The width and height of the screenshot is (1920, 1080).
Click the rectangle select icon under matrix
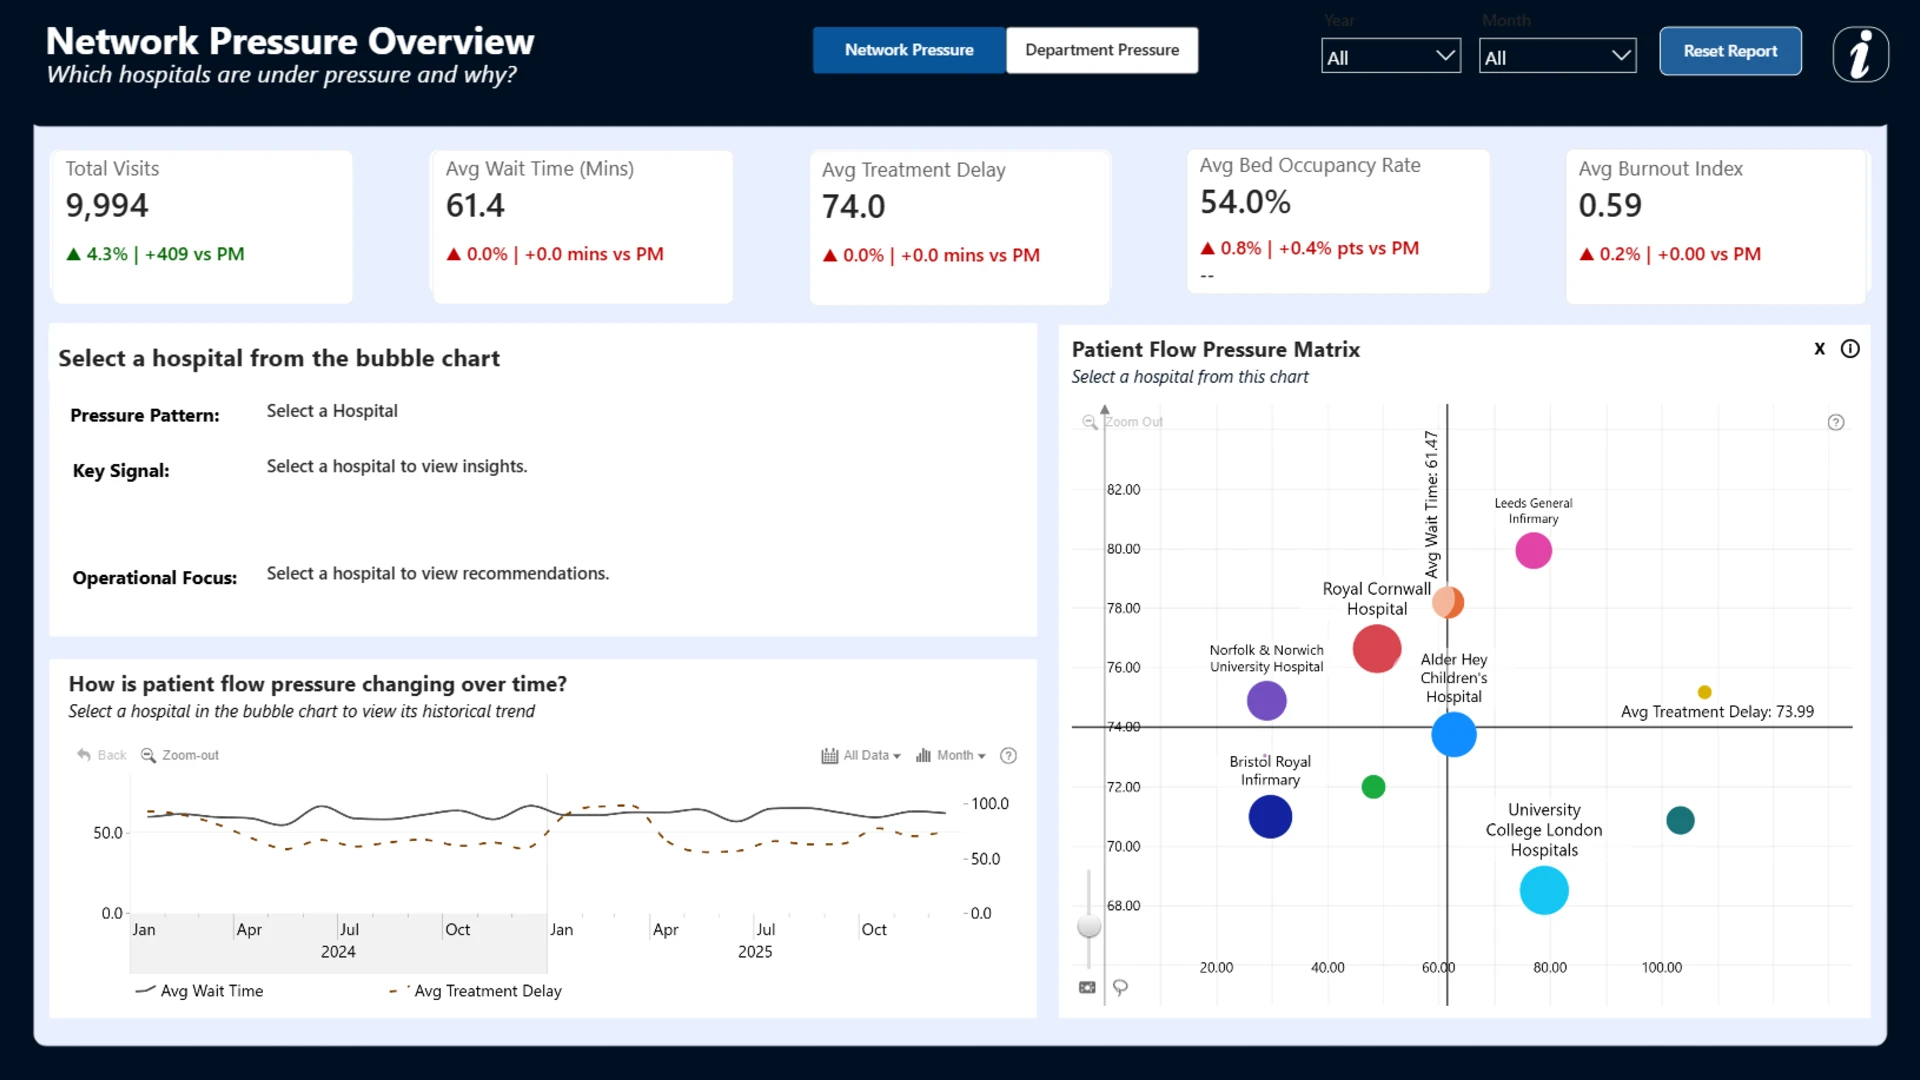click(x=1087, y=988)
